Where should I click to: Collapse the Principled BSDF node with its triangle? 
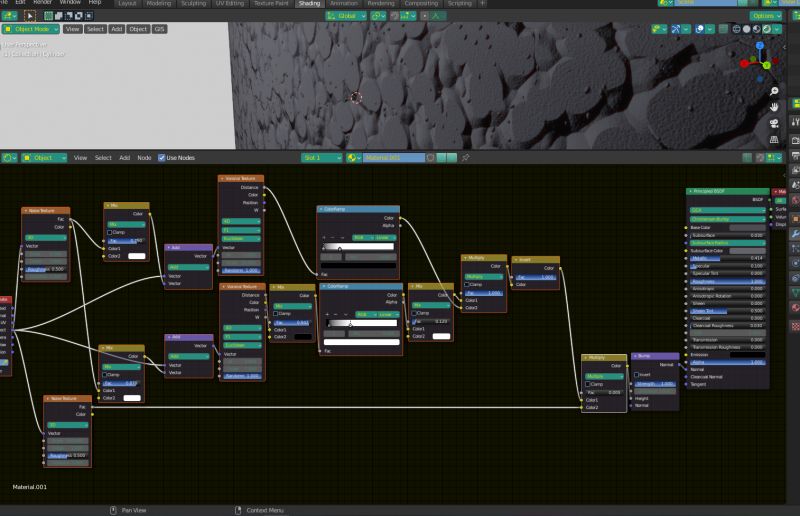click(690, 191)
